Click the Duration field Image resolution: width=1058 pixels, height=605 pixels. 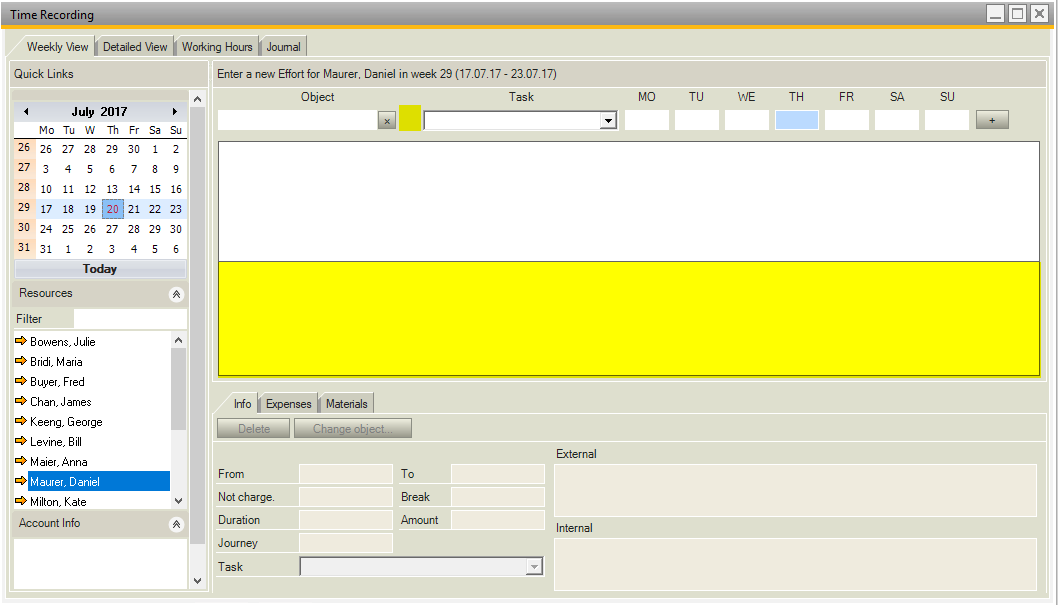[345, 519]
